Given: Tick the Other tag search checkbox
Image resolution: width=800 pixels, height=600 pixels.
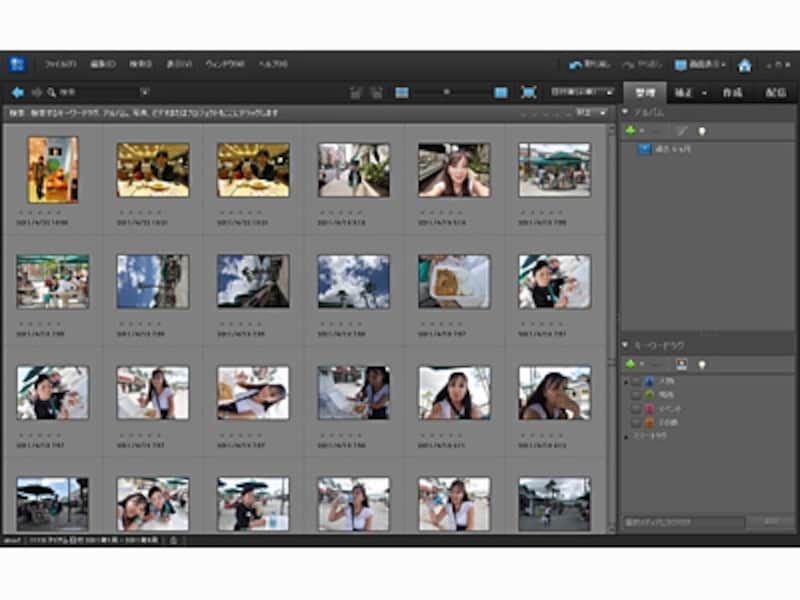Looking at the screenshot, I should [x=636, y=422].
